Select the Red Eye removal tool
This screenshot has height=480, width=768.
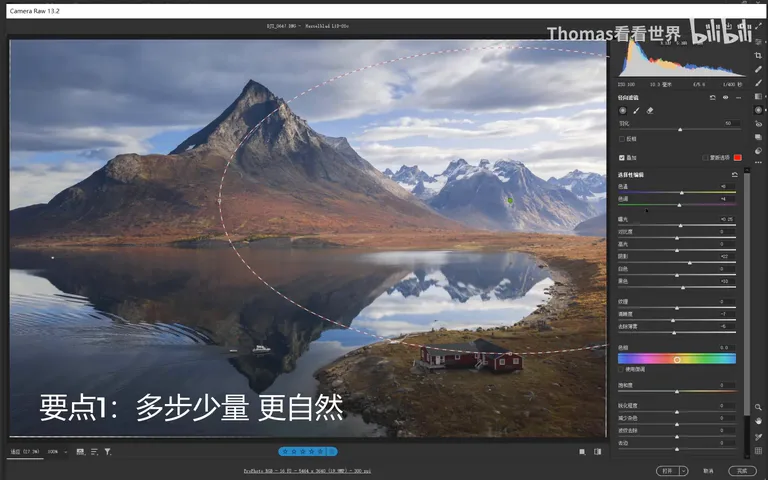point(758,124)
